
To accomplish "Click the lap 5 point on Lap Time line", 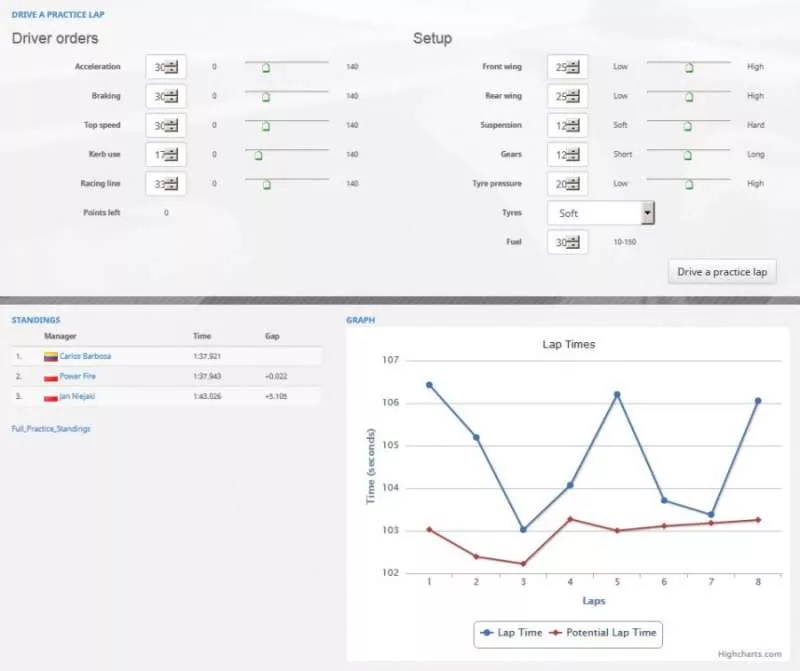I will click(617, 394).
